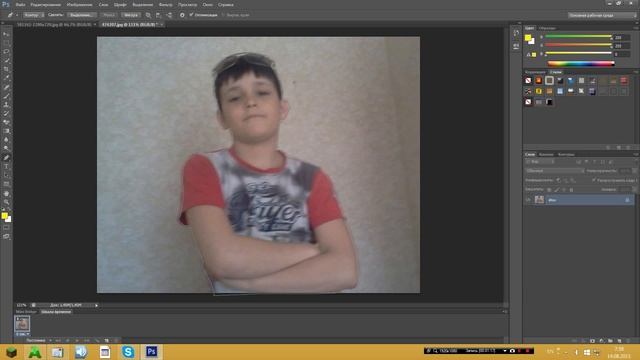Select the Pen tool in toolbox

(x=6, y=158)
